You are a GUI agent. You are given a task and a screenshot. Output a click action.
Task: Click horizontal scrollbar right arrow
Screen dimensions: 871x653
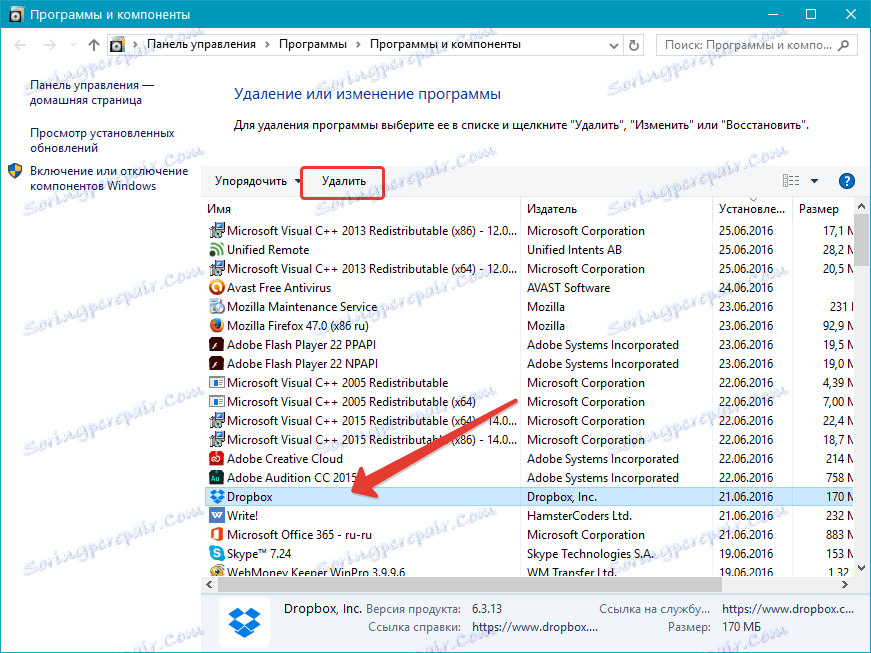[x=845, y=585]
